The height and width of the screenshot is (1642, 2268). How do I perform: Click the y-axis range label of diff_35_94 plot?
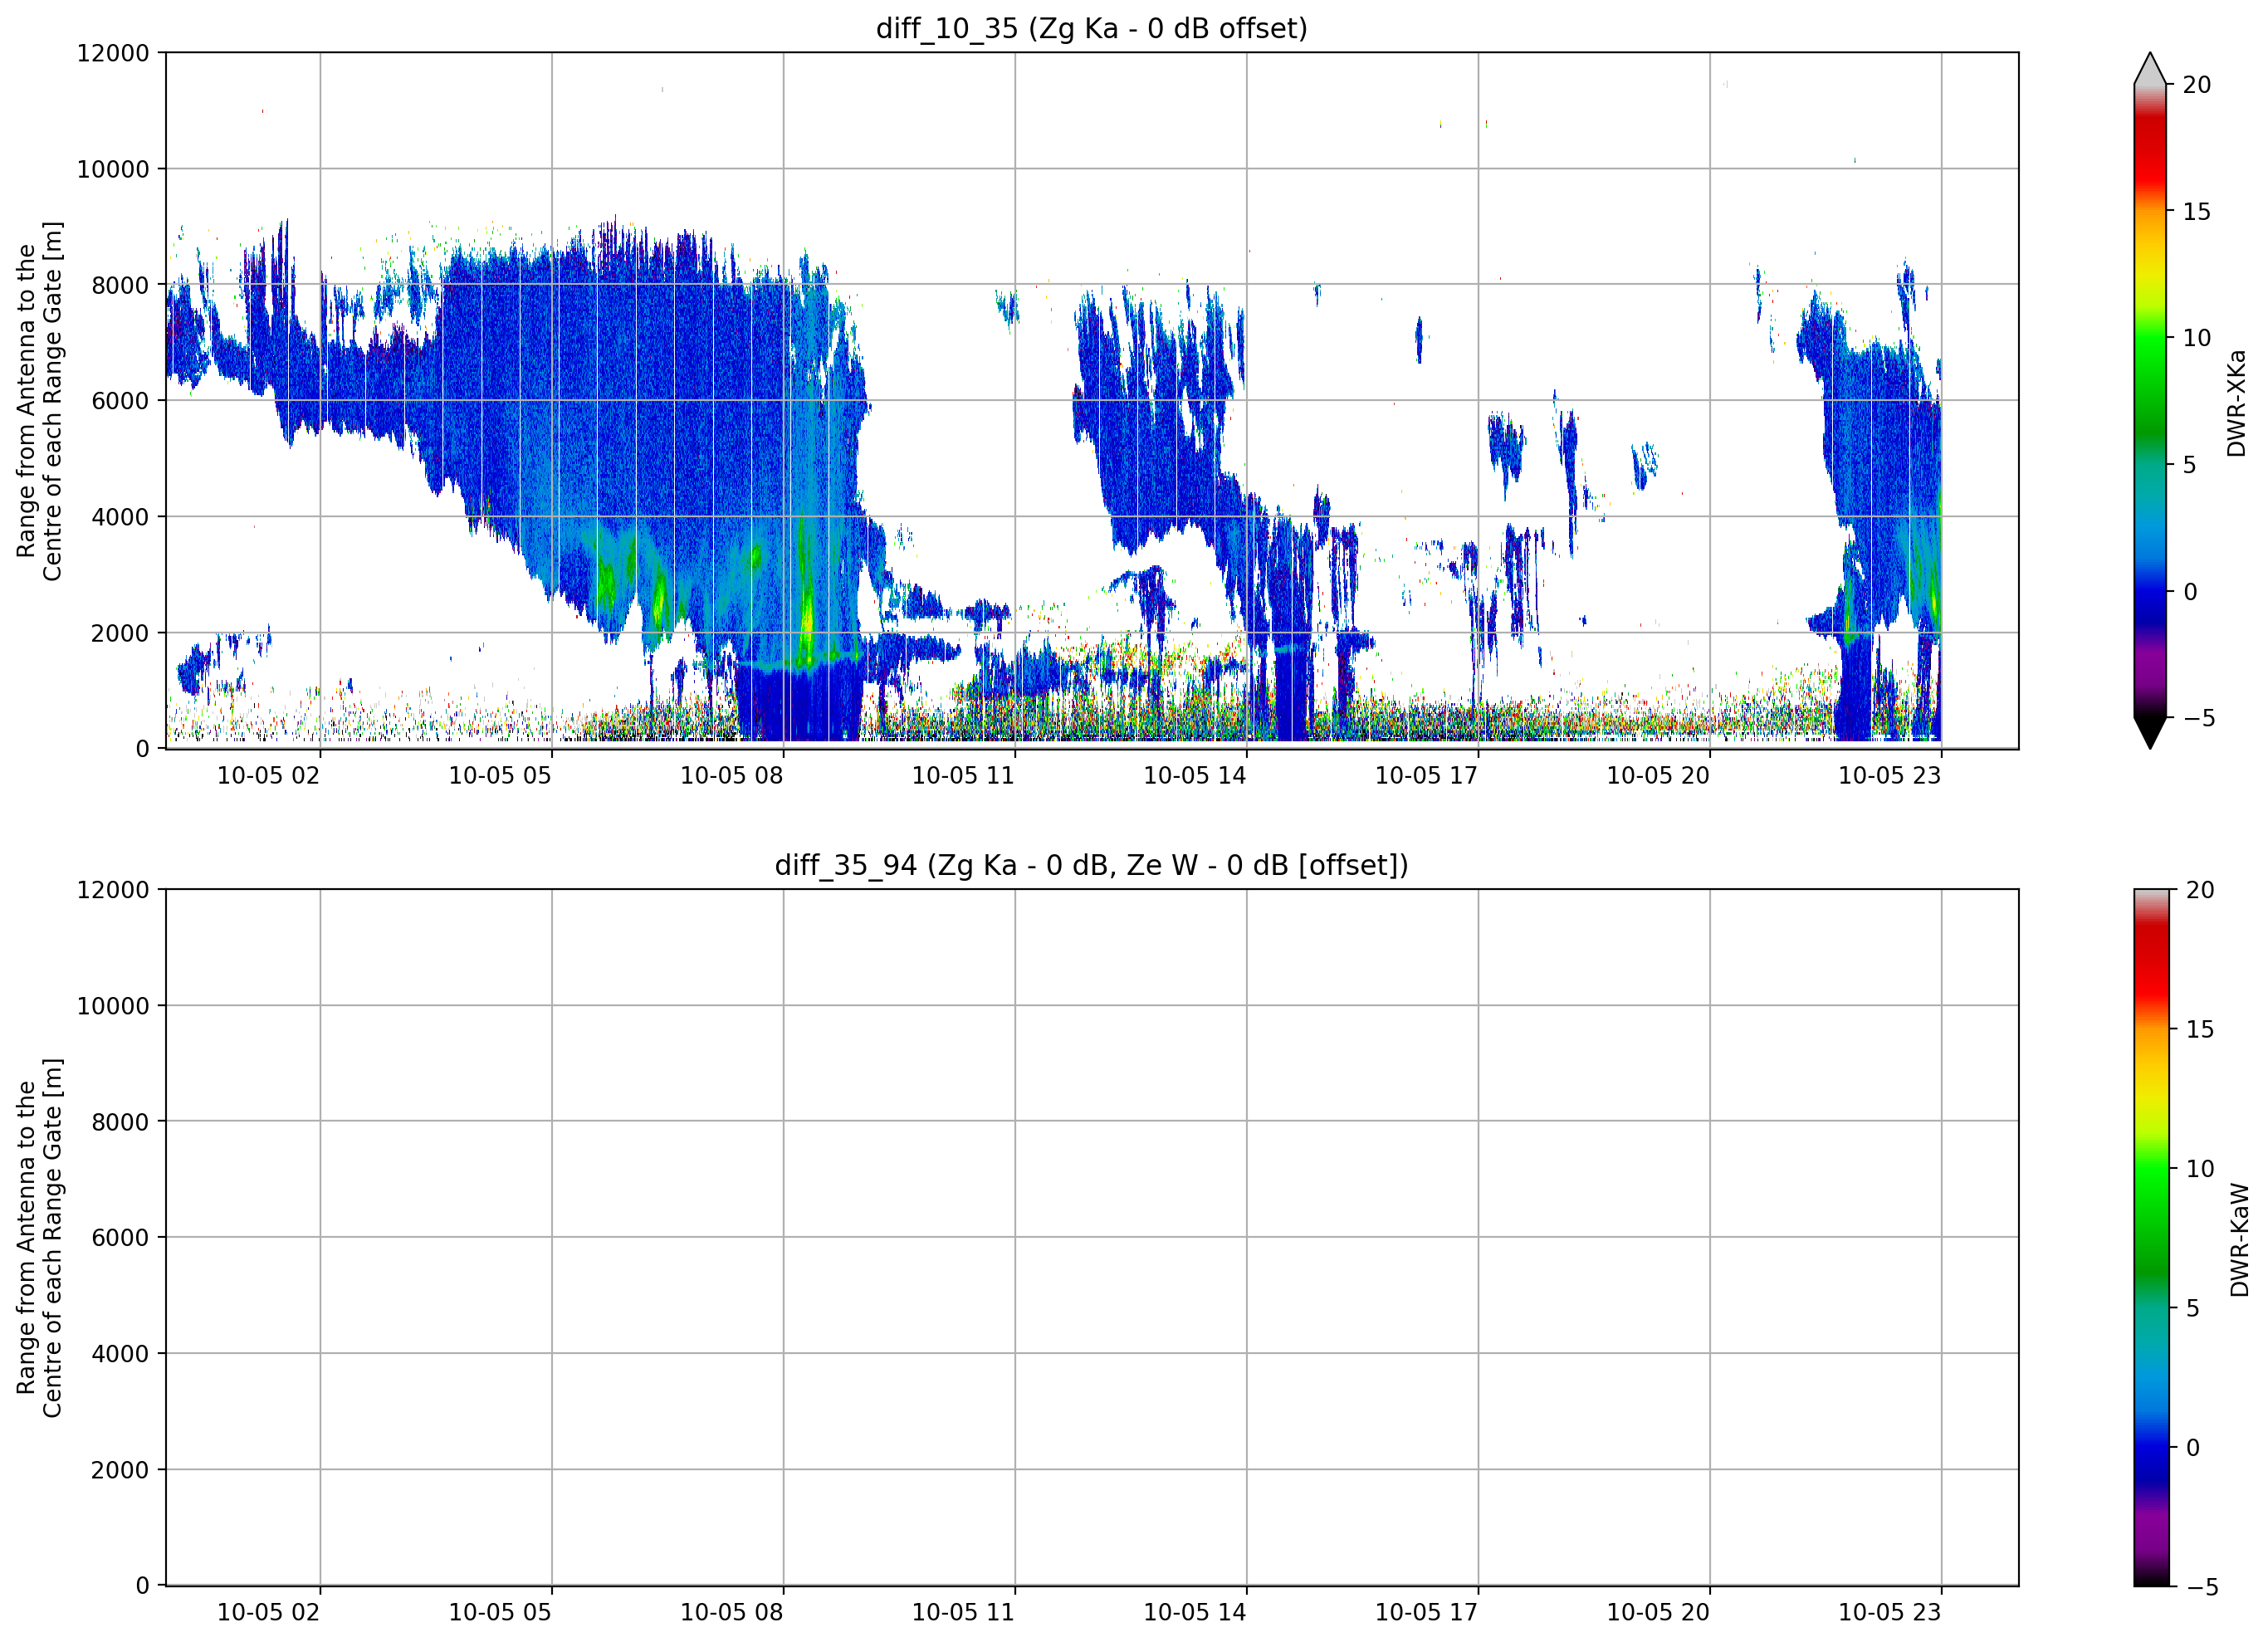(x=39, y=1238)
